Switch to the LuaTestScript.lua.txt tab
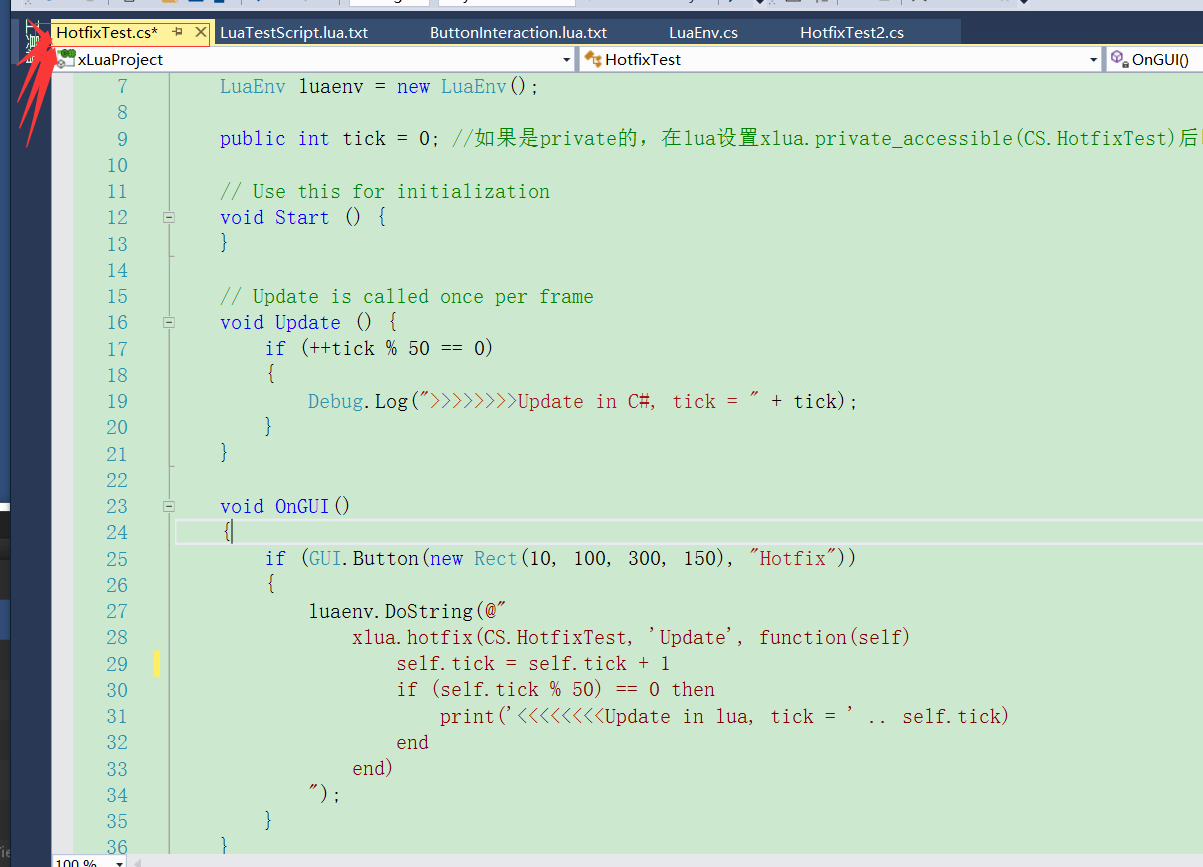The height and width of the screenshot is (867, 1203). tap(294, 33)
